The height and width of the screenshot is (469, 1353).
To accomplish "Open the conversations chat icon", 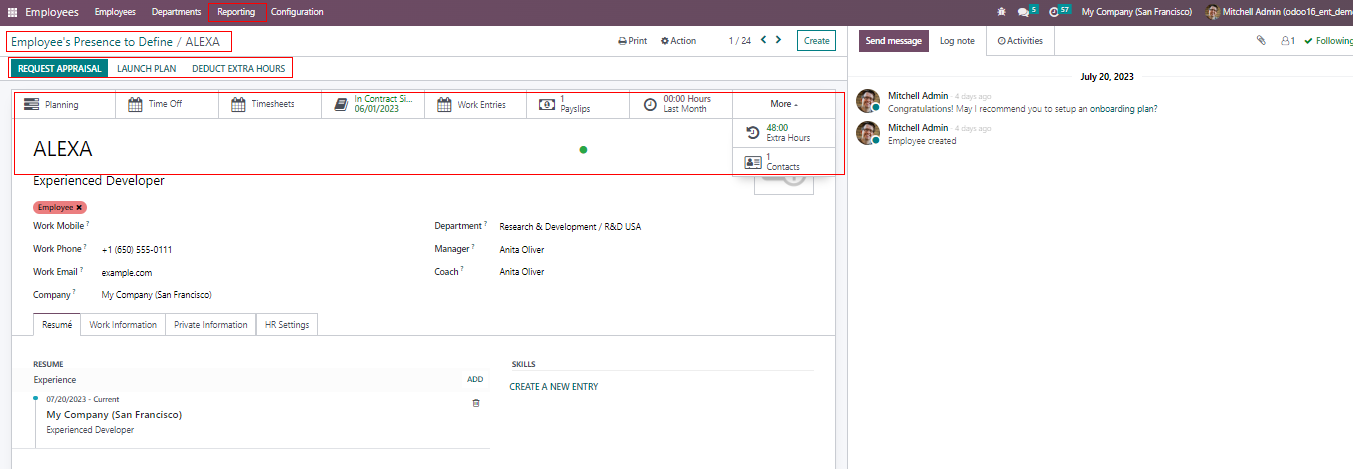I will coord(1023,12).
